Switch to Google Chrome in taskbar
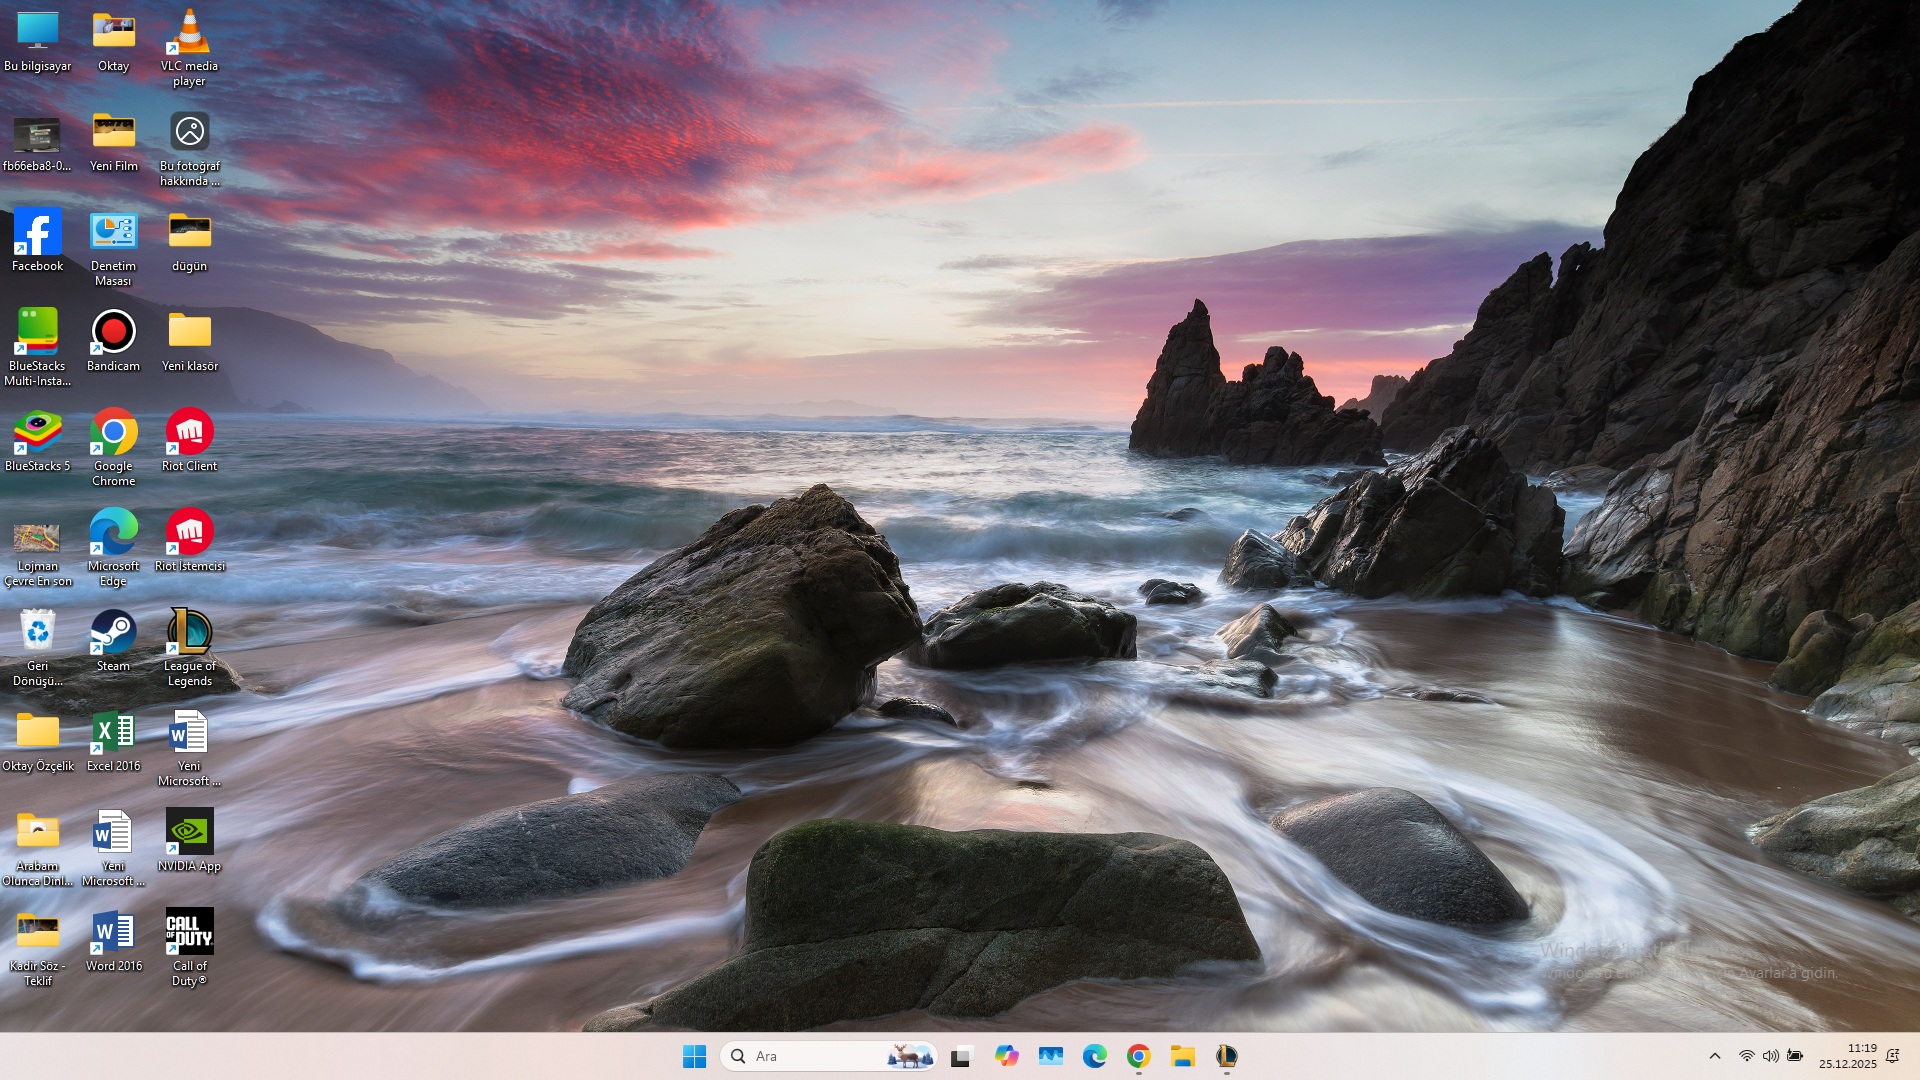The image size is (1920, 1080). click(x=1138, y=1056)
